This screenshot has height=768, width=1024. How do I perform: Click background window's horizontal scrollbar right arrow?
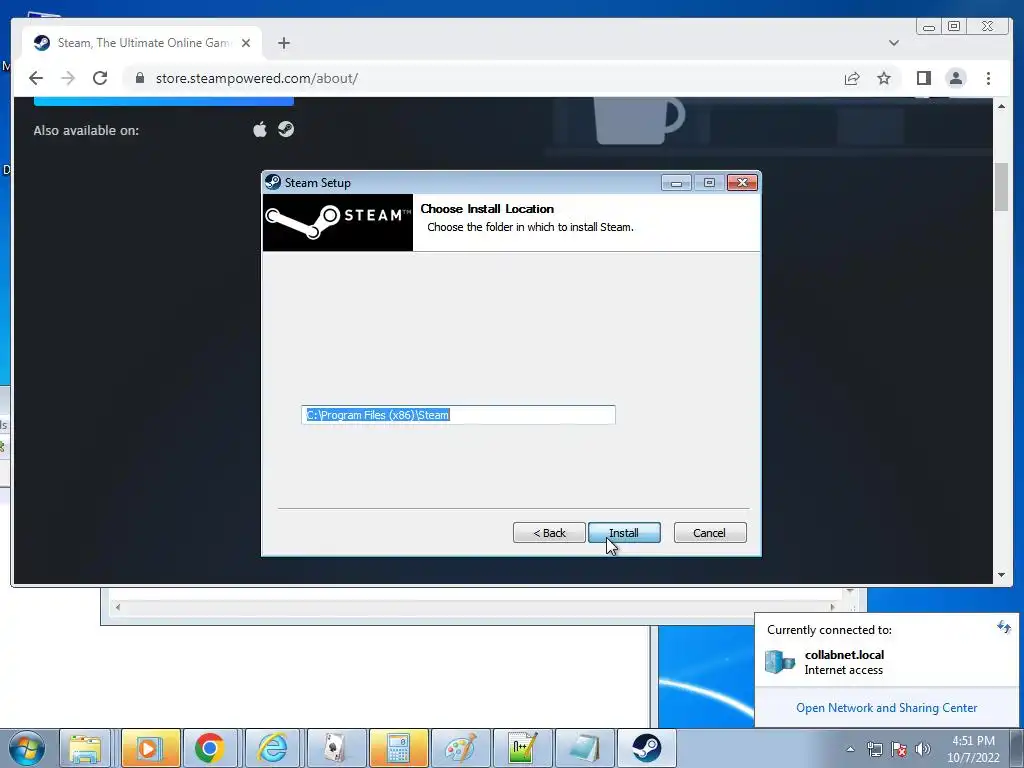(832, 607)
